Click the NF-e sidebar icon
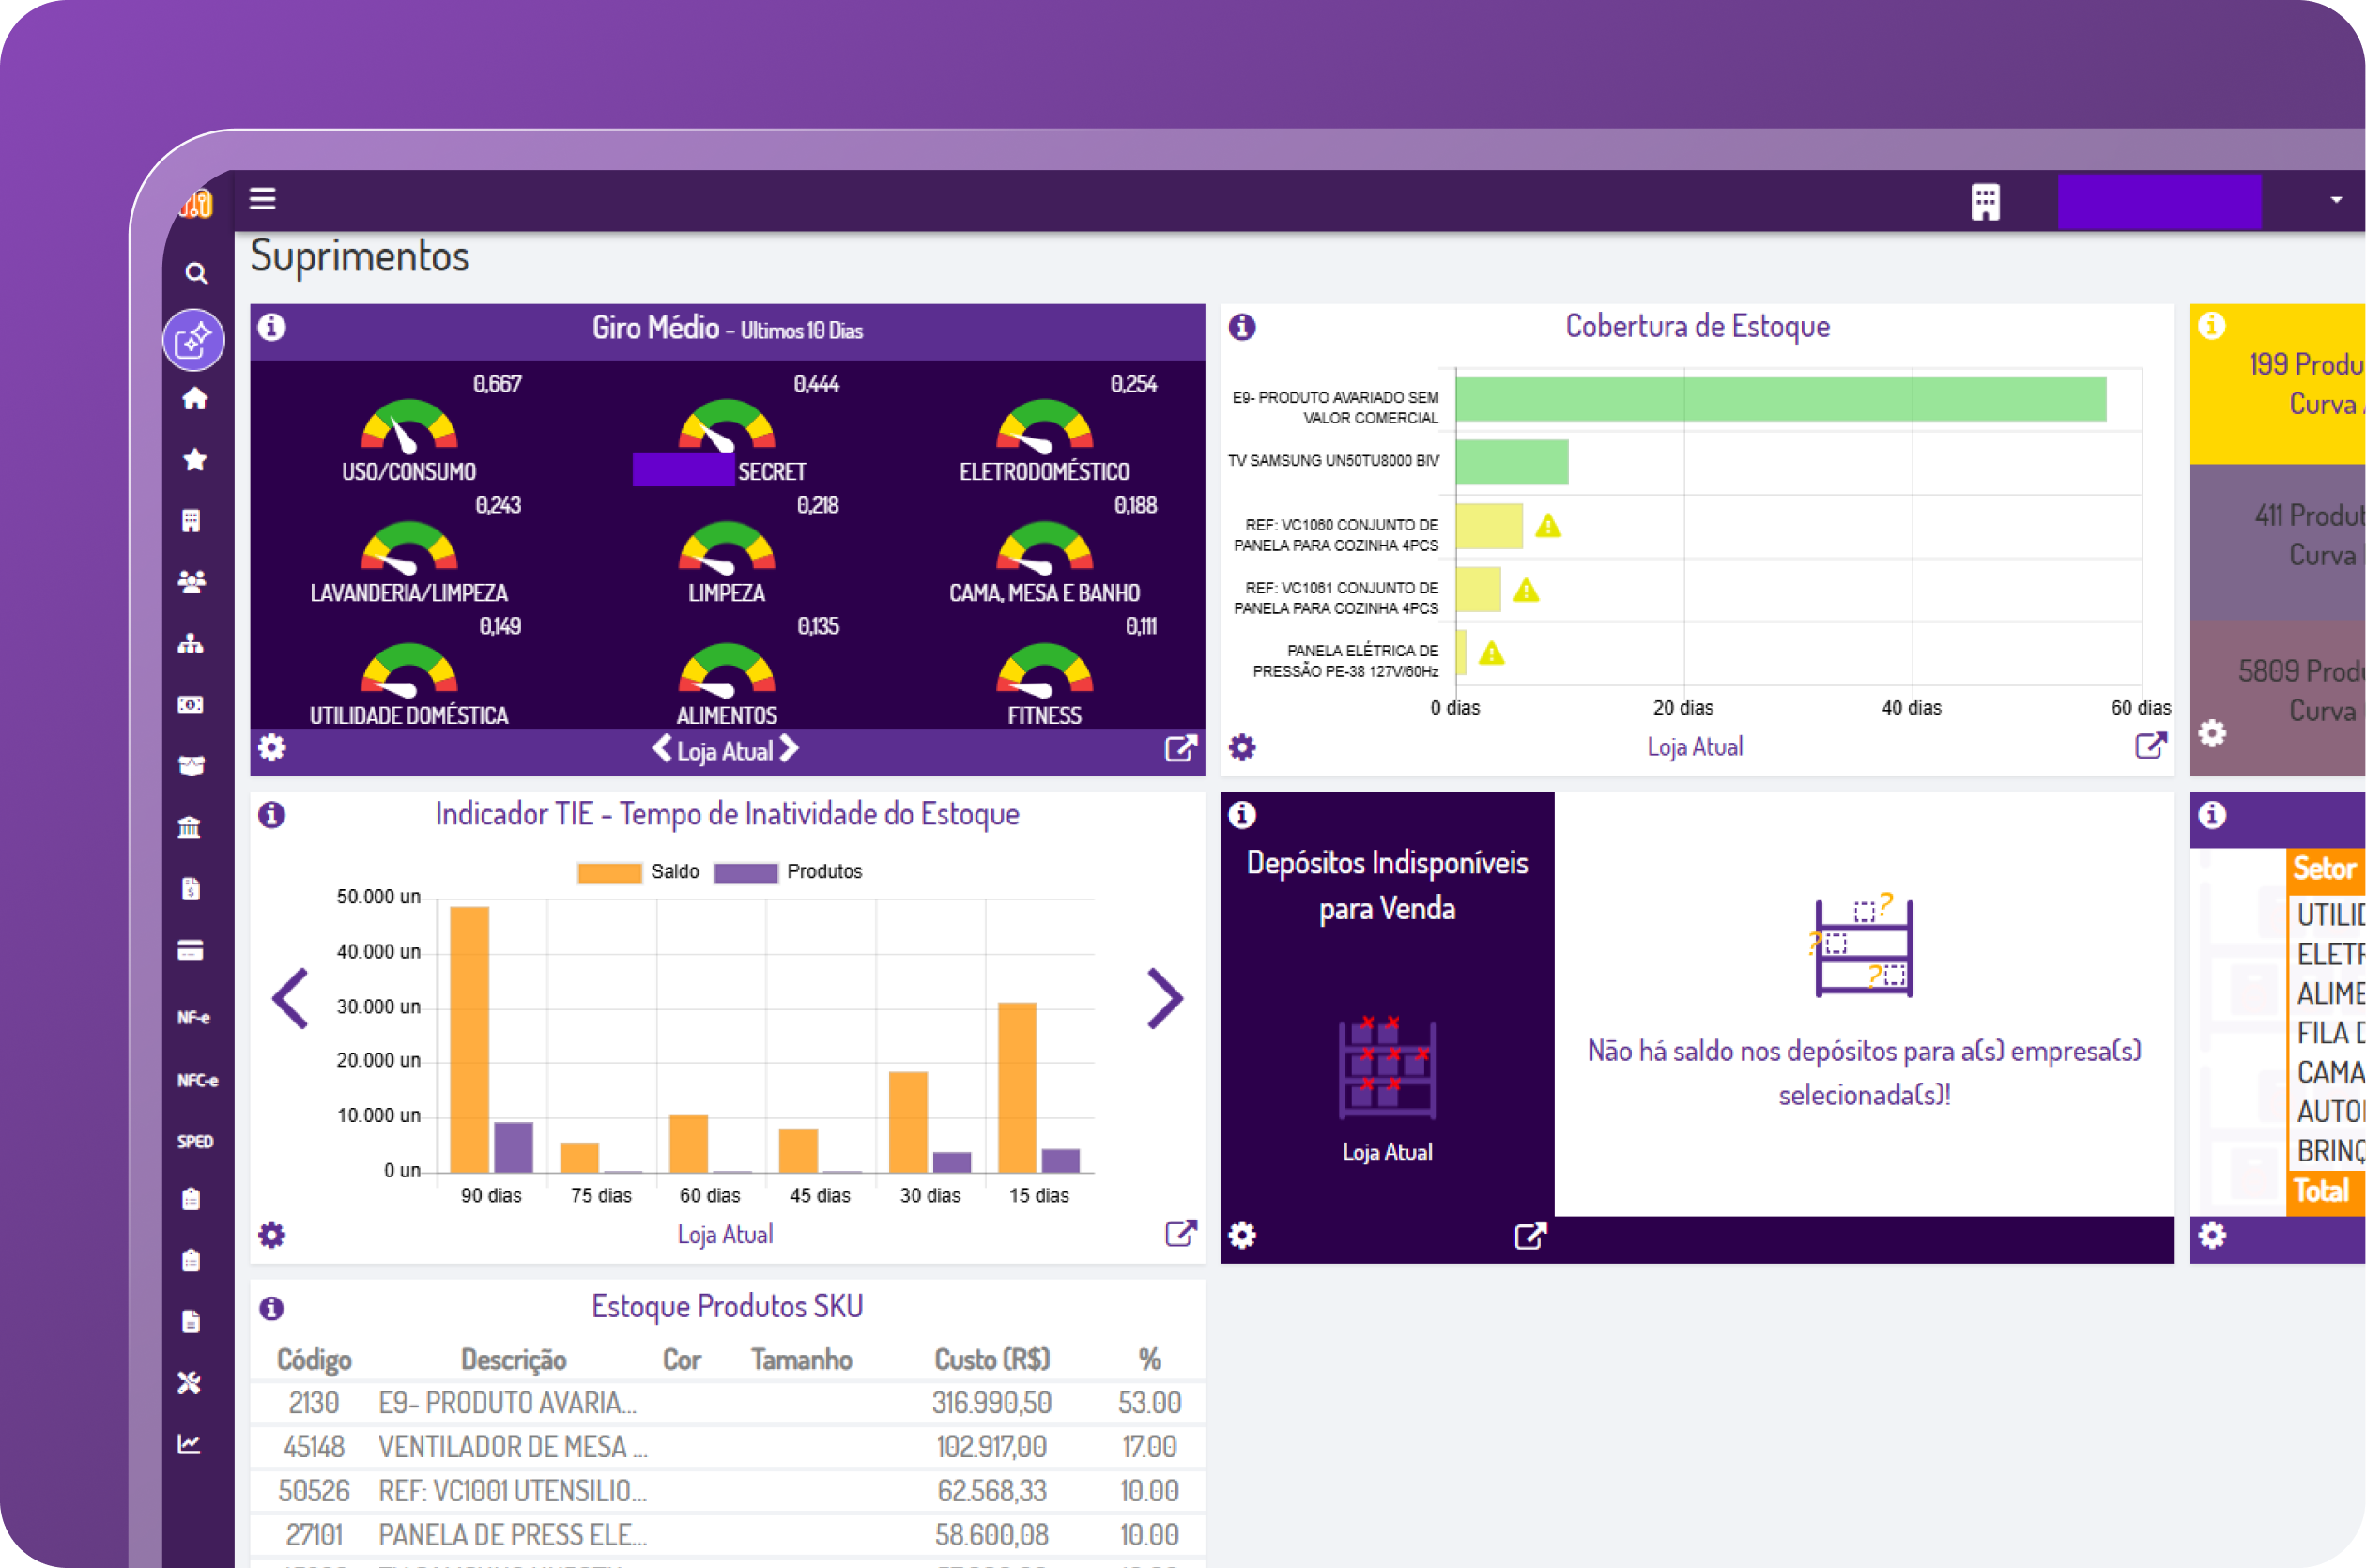 click(194, 1018)
